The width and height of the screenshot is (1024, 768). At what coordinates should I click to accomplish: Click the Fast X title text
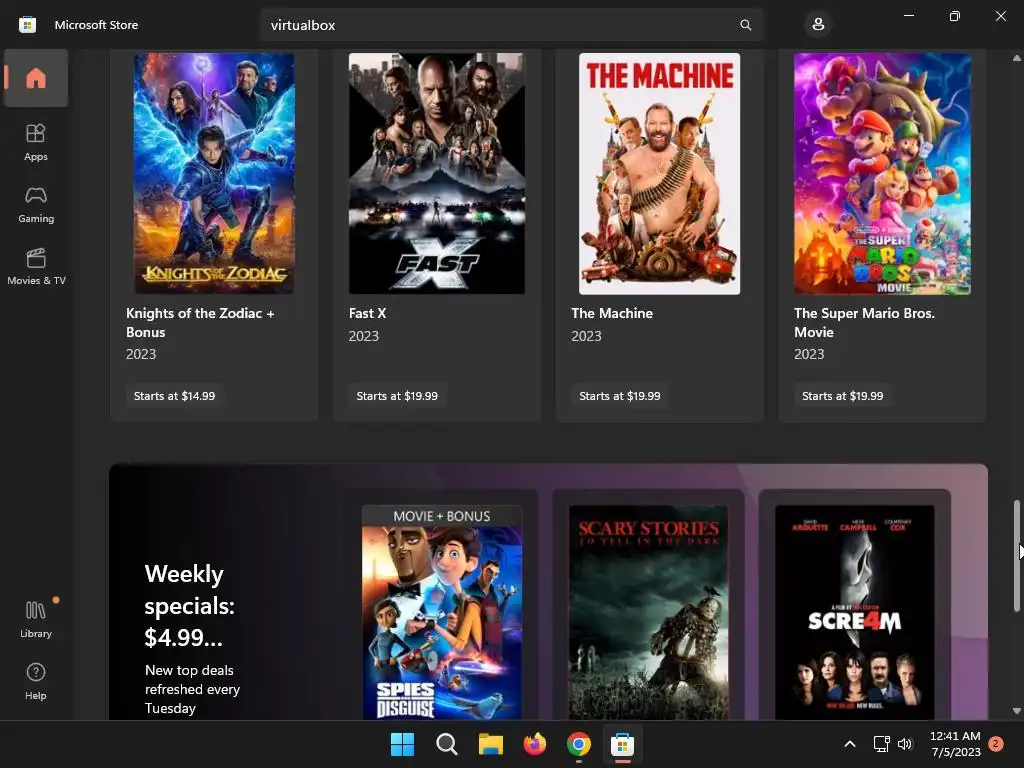[x=368, y=313]
